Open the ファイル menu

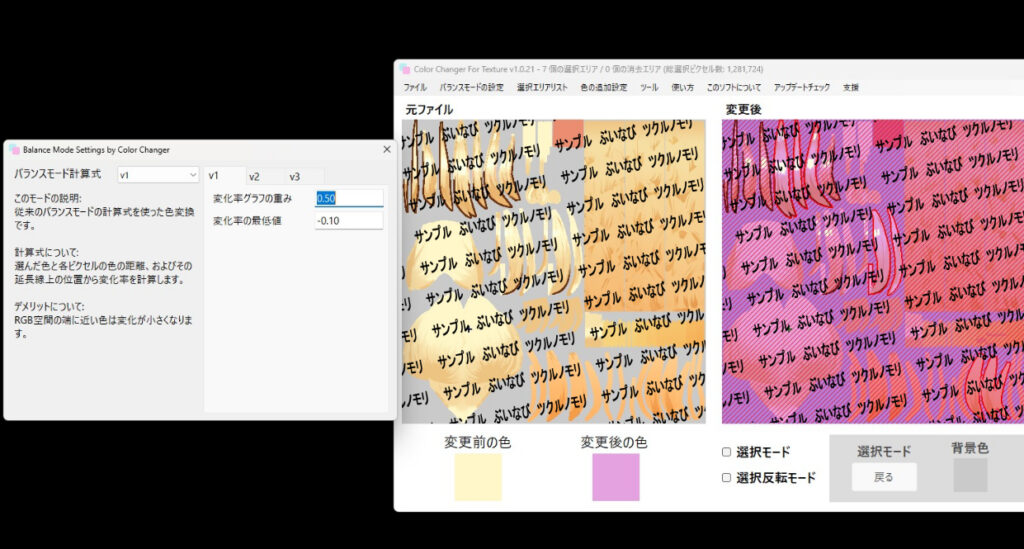(x=414, y=88)
